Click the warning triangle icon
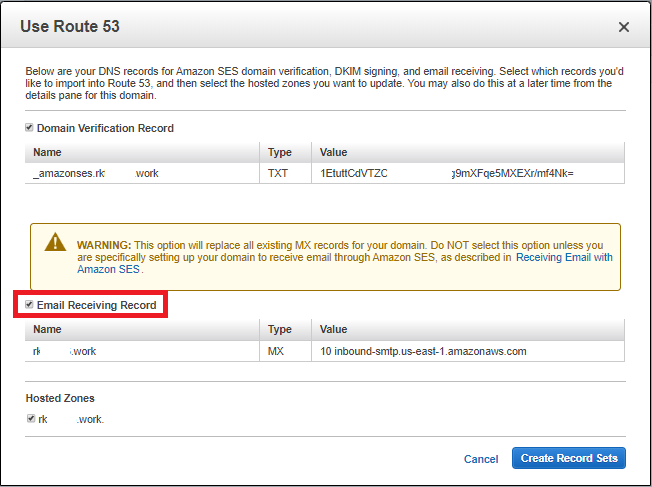The width and height of the screenshot is (652, 487). [55, 242]
